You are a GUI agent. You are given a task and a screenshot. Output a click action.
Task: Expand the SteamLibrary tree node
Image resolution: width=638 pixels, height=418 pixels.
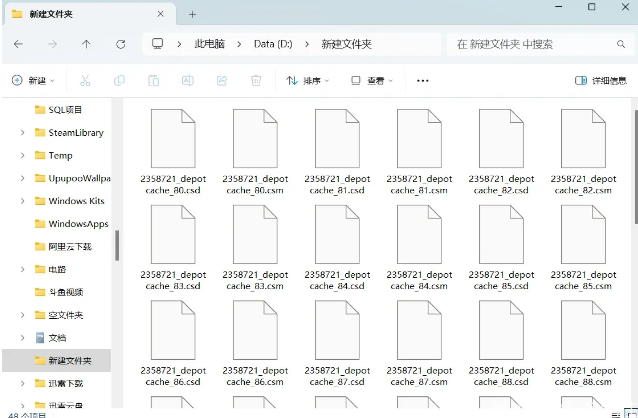point(22,133)
